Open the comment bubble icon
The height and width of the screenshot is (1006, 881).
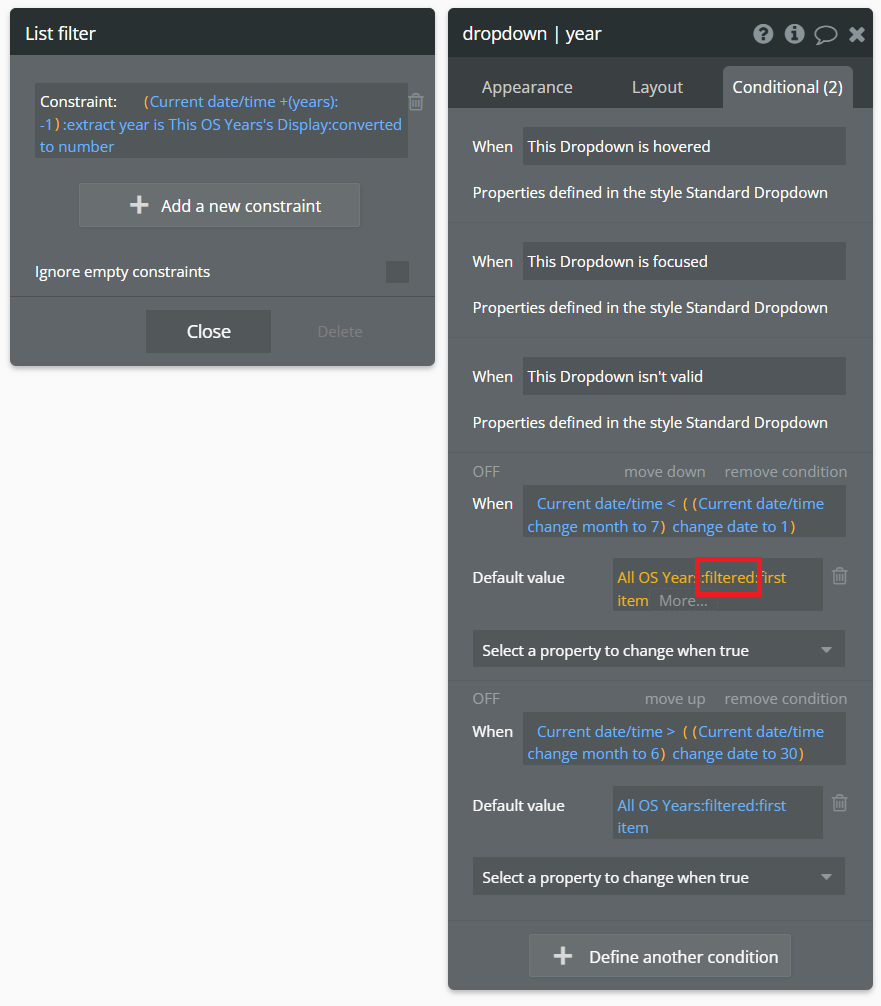click(826, 33)
